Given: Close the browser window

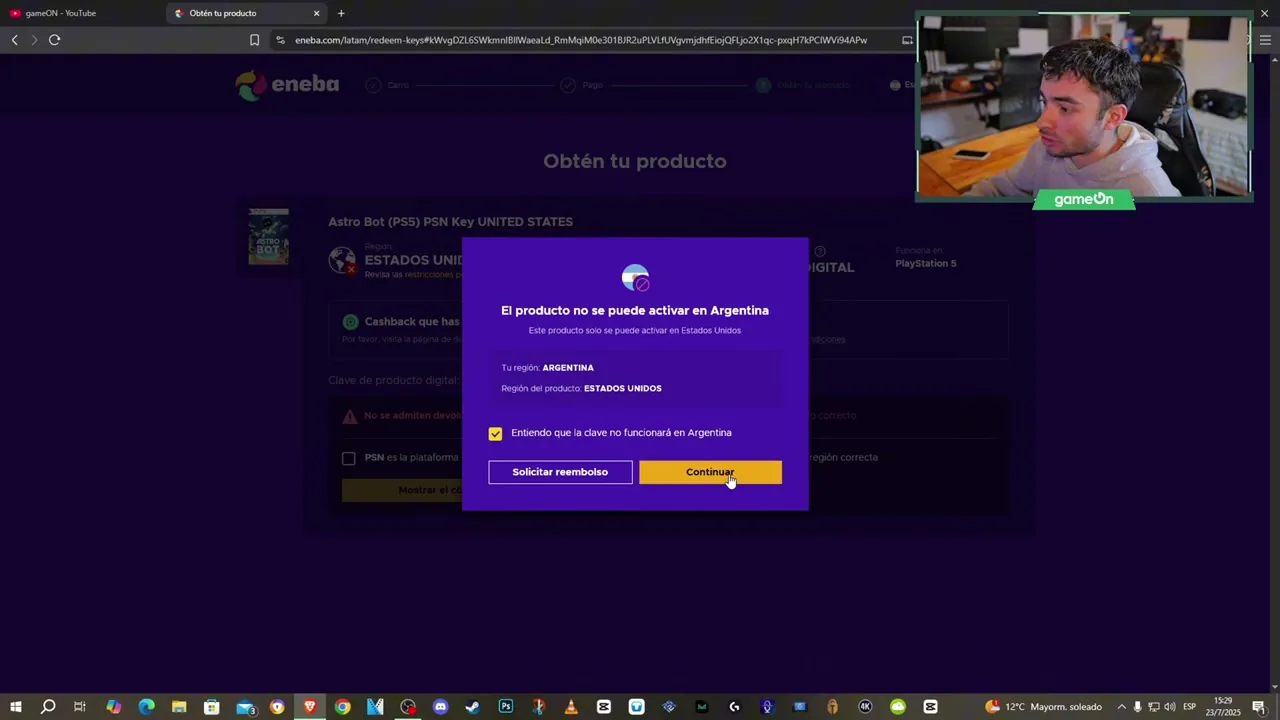Looking at the screenshot, I should 1264,13.
